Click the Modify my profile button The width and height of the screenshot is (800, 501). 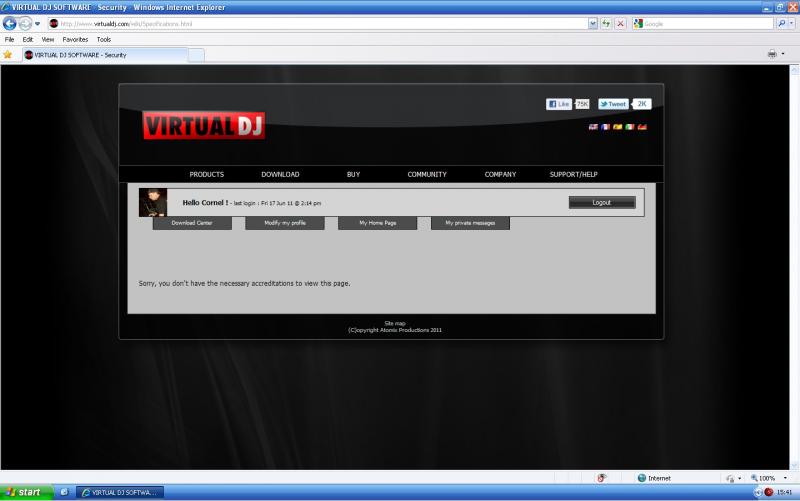(x=285, y=223)
